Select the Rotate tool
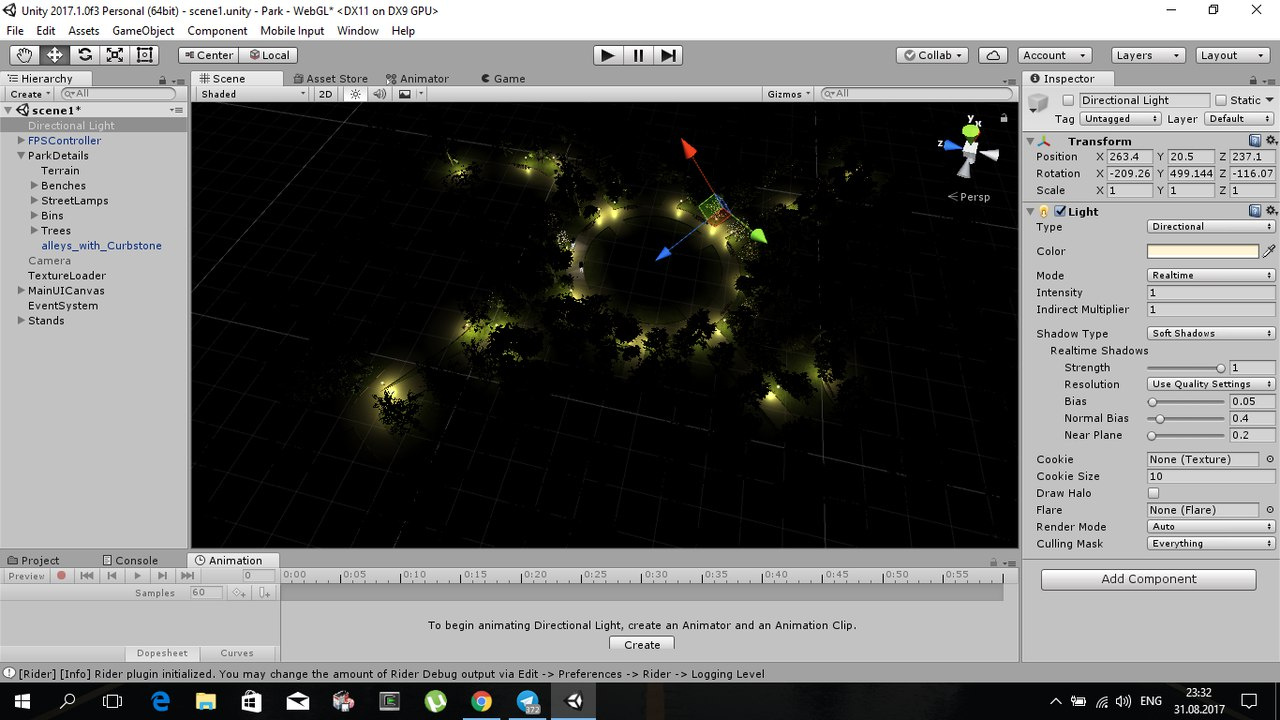Screen dimensions: 1280x720 pos(85,55)
